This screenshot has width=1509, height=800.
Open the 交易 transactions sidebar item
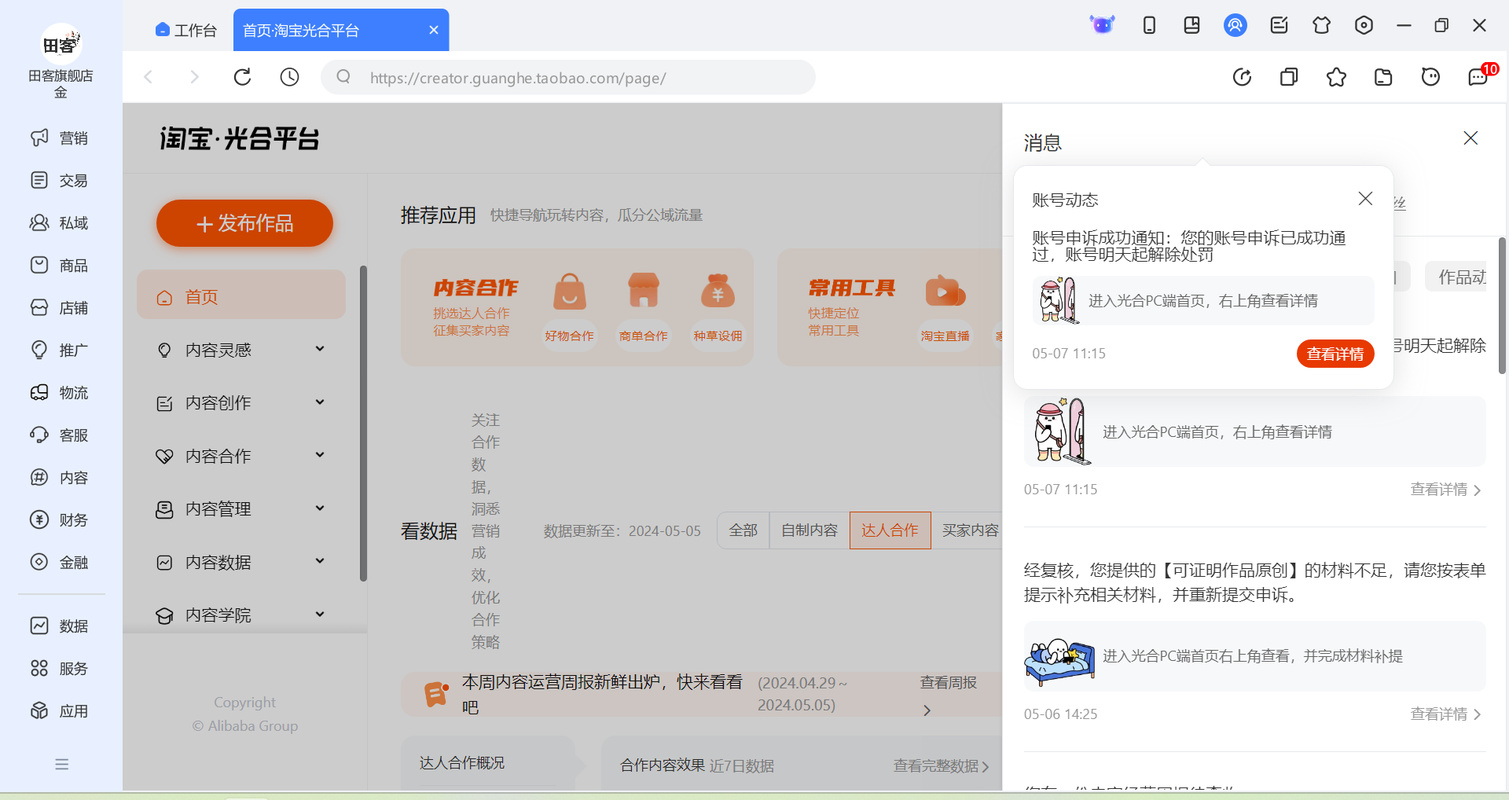point(60,180)
